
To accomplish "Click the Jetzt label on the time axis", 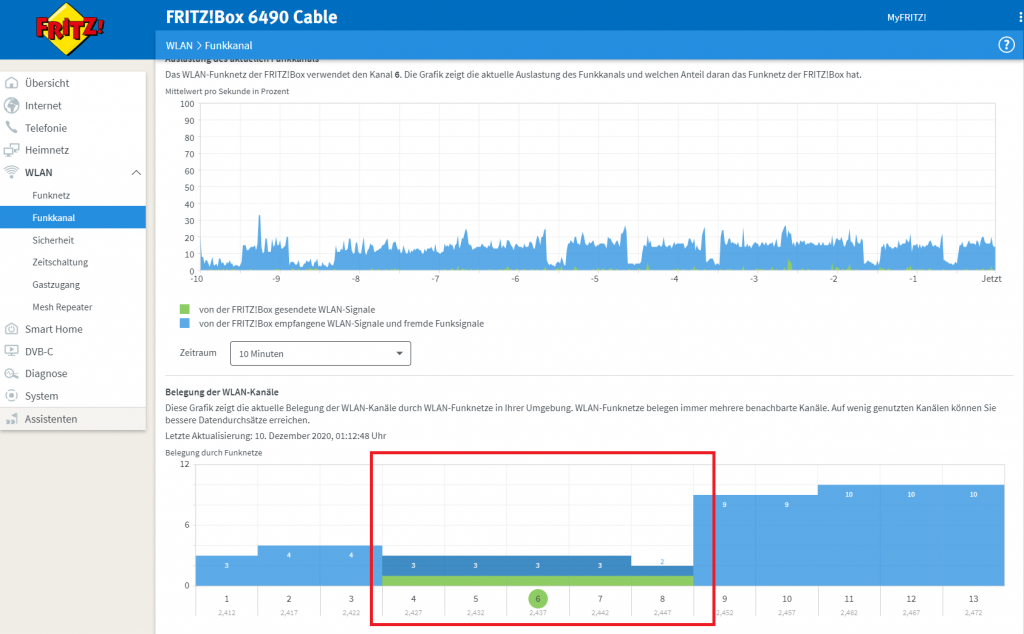I will (991, 279).
